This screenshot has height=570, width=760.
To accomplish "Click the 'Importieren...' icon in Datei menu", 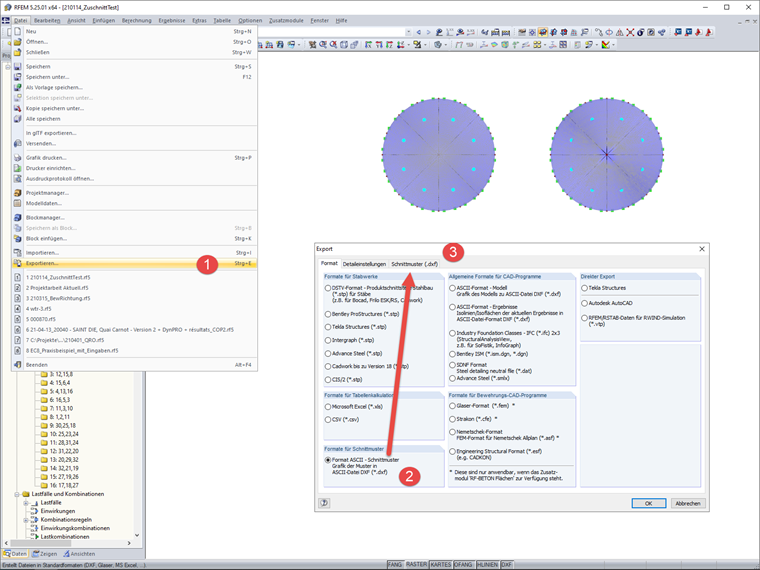I will click(17, 253).
